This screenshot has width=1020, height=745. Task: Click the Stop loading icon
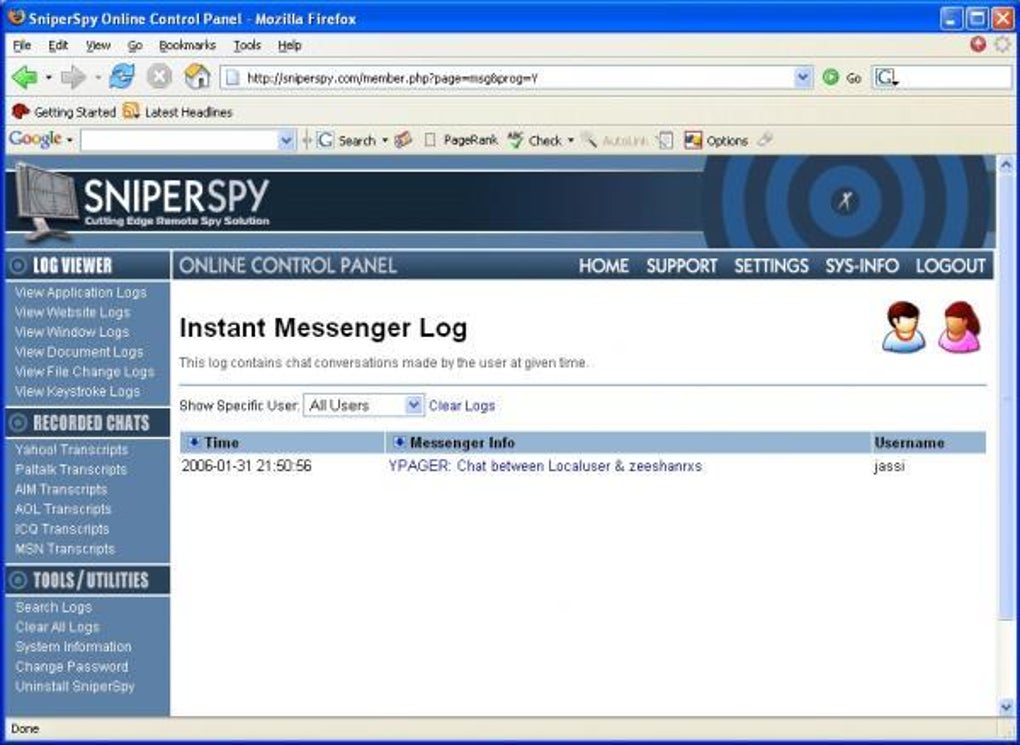[x=159, y=77]
